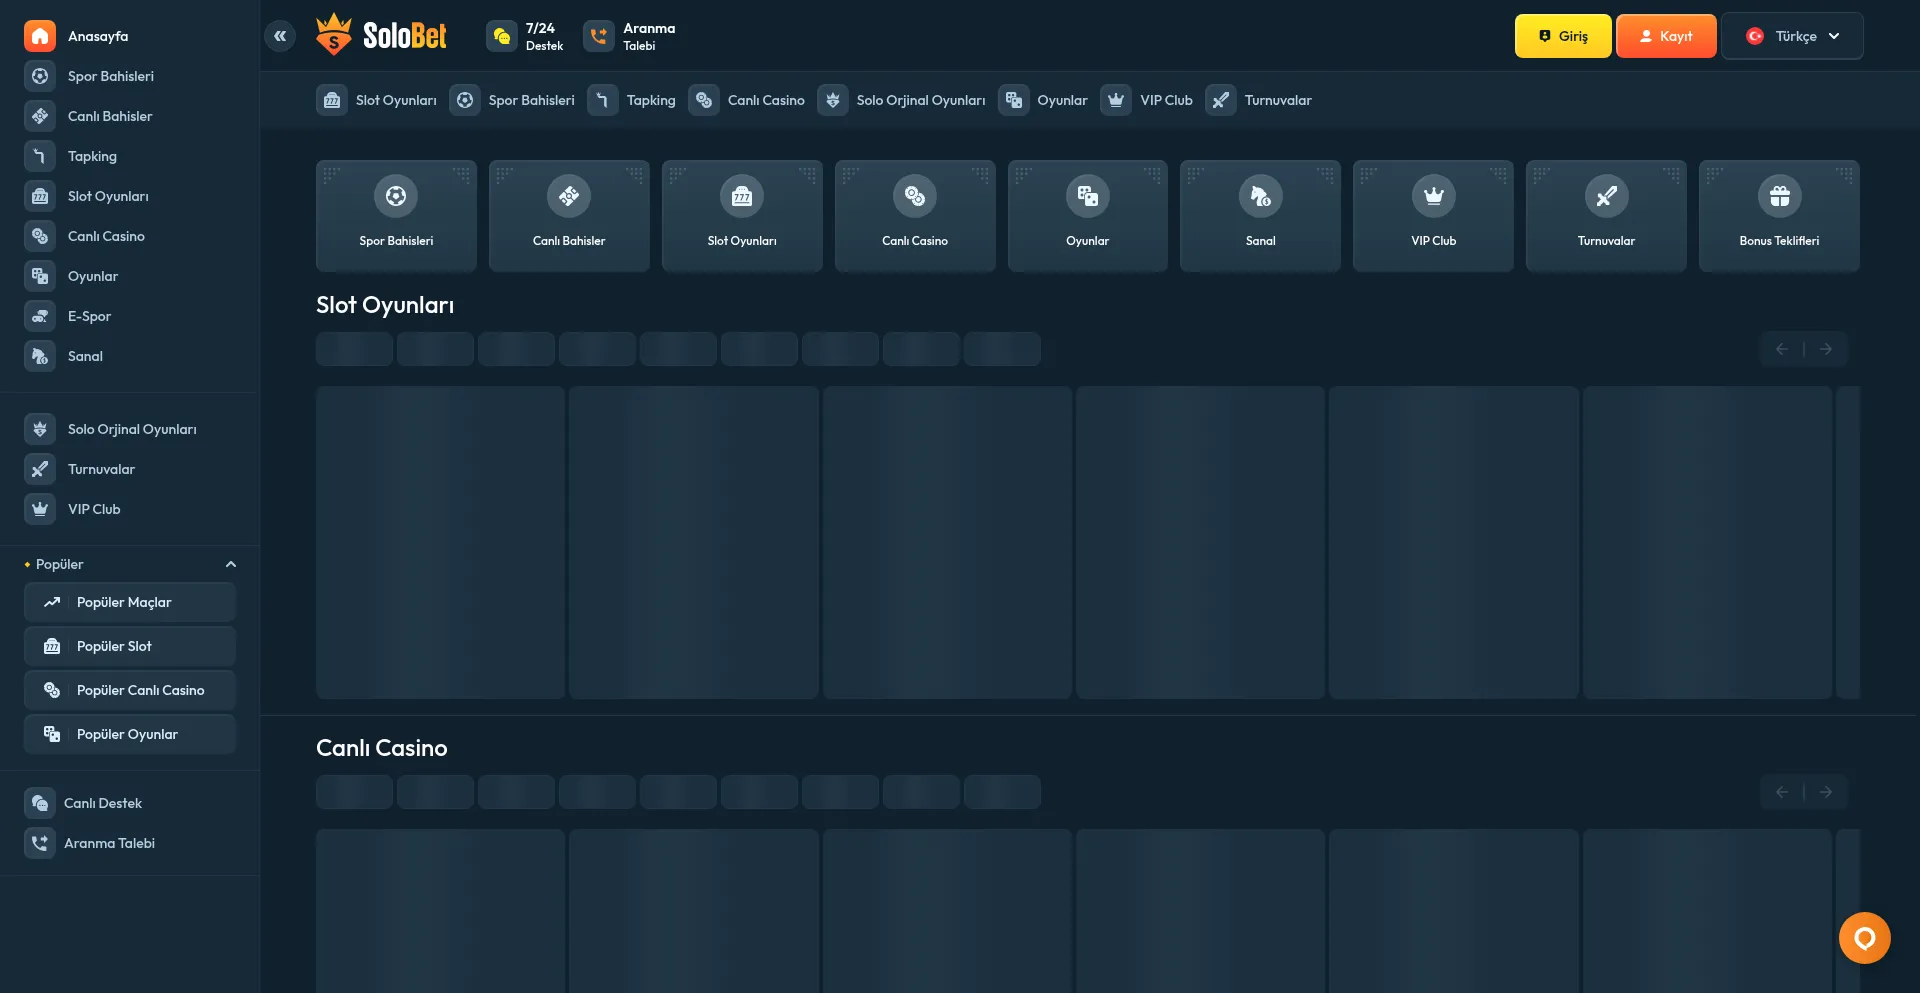
Task: Click the Sanal horse tile
Action: tap(1260, 215)
